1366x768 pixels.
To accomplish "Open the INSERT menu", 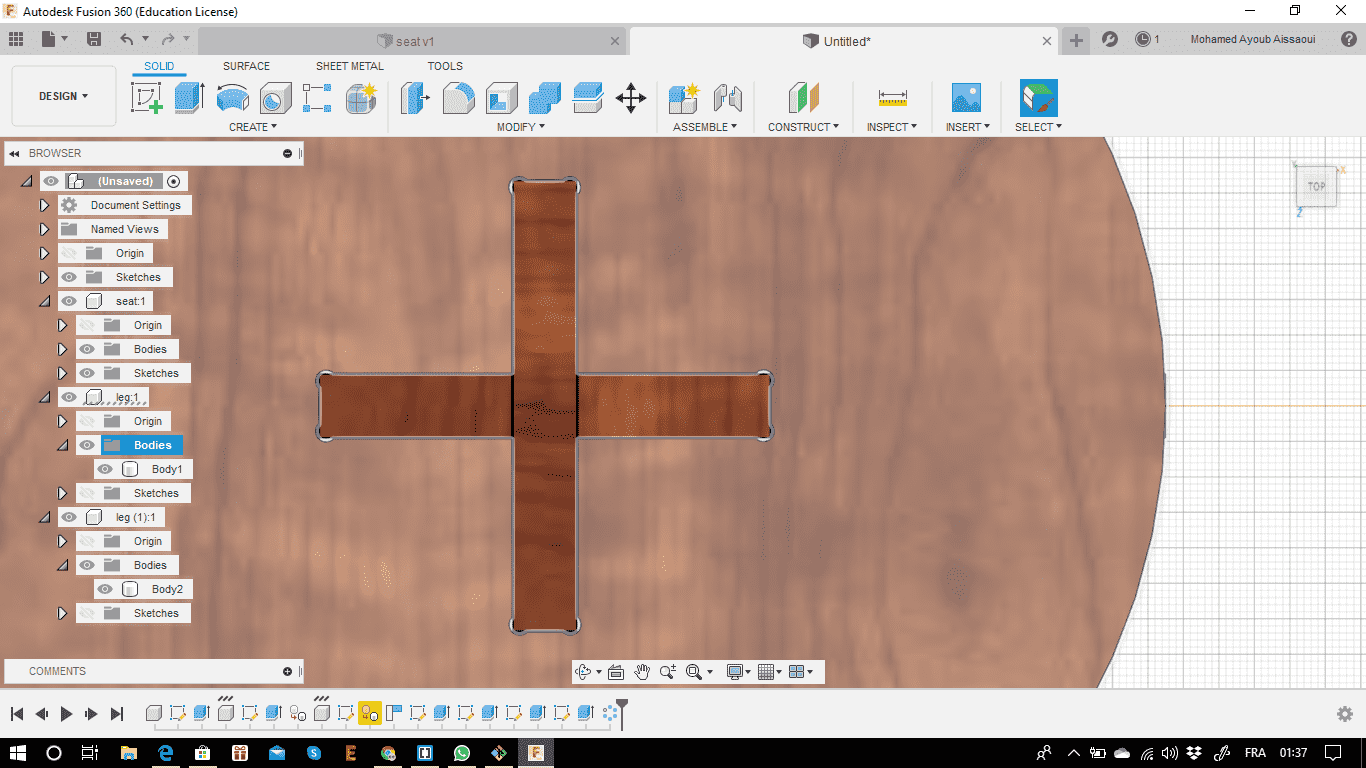I will [x=968, y=127].
